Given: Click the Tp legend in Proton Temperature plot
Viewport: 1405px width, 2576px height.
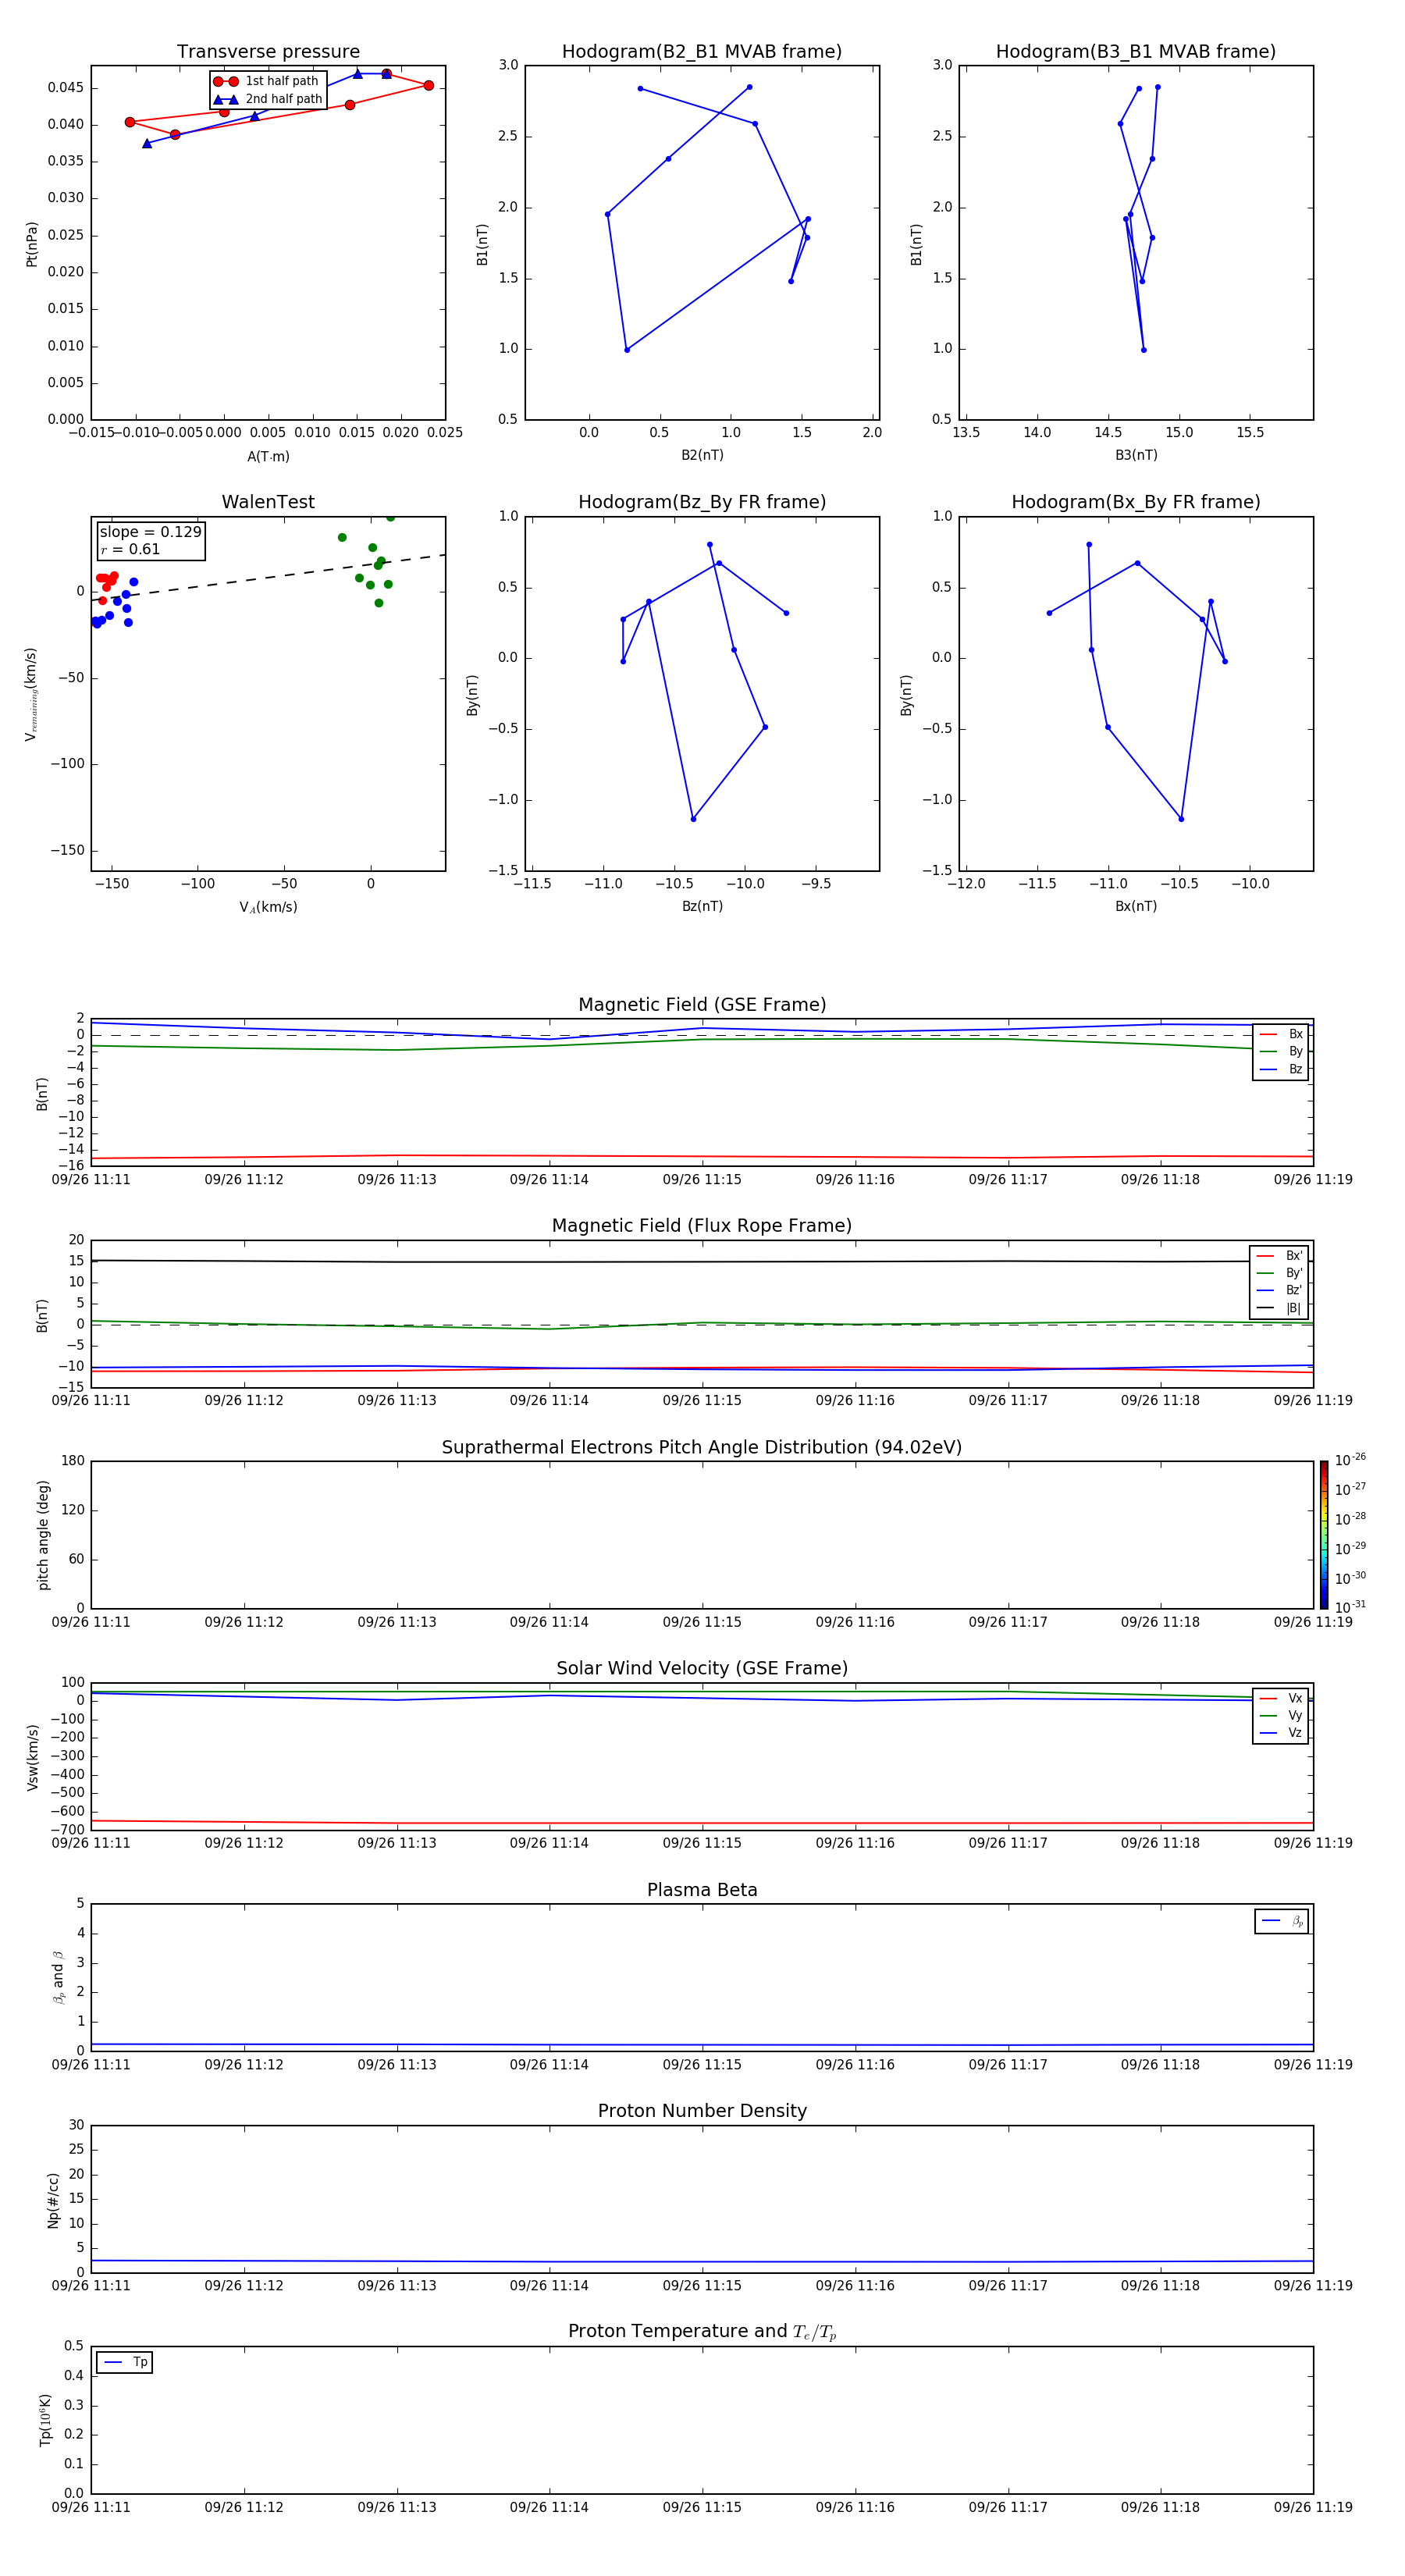Looking at the screenshot, I should pyautogui.click(x=125, y=2362).
